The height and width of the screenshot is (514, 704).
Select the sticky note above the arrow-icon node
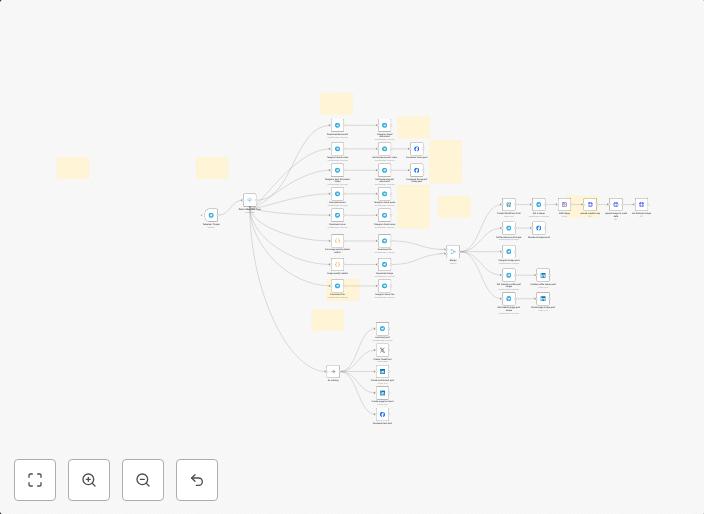coord(327,320)
